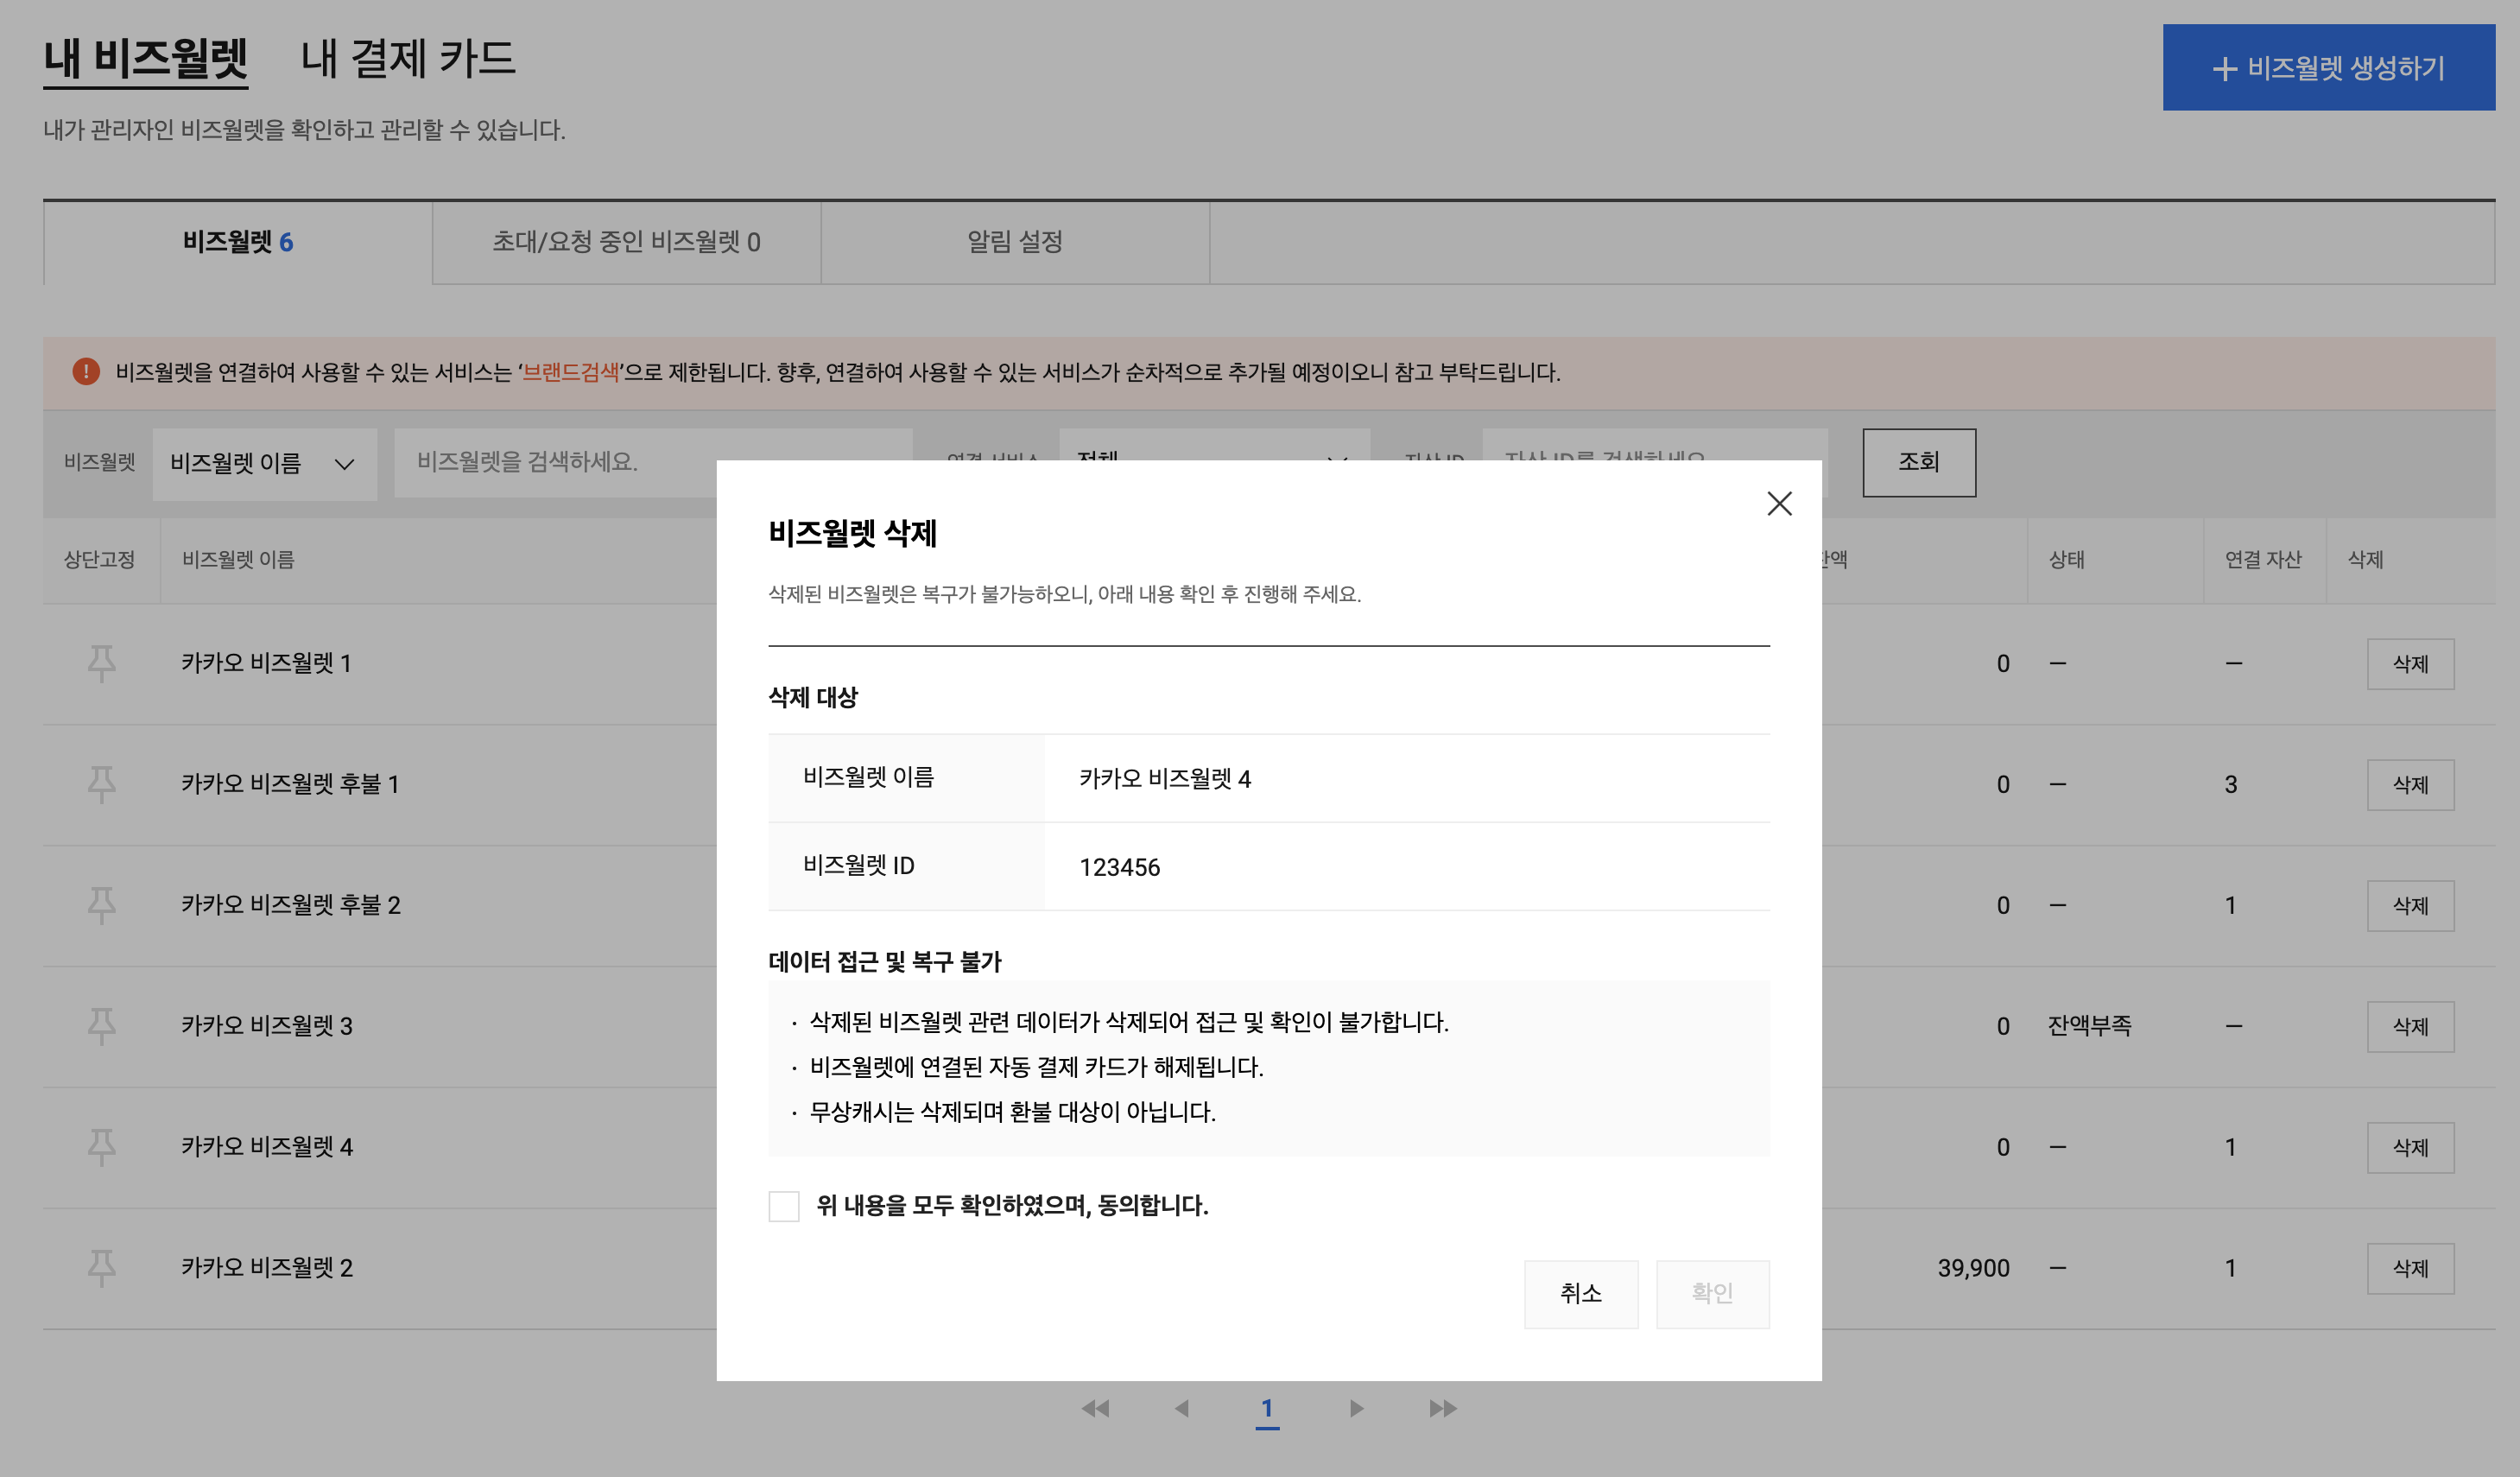The width and height of the screenshot is (2520, 1477).
Task: Go to first page double arrow
Action: (x=1095, y=1408)
